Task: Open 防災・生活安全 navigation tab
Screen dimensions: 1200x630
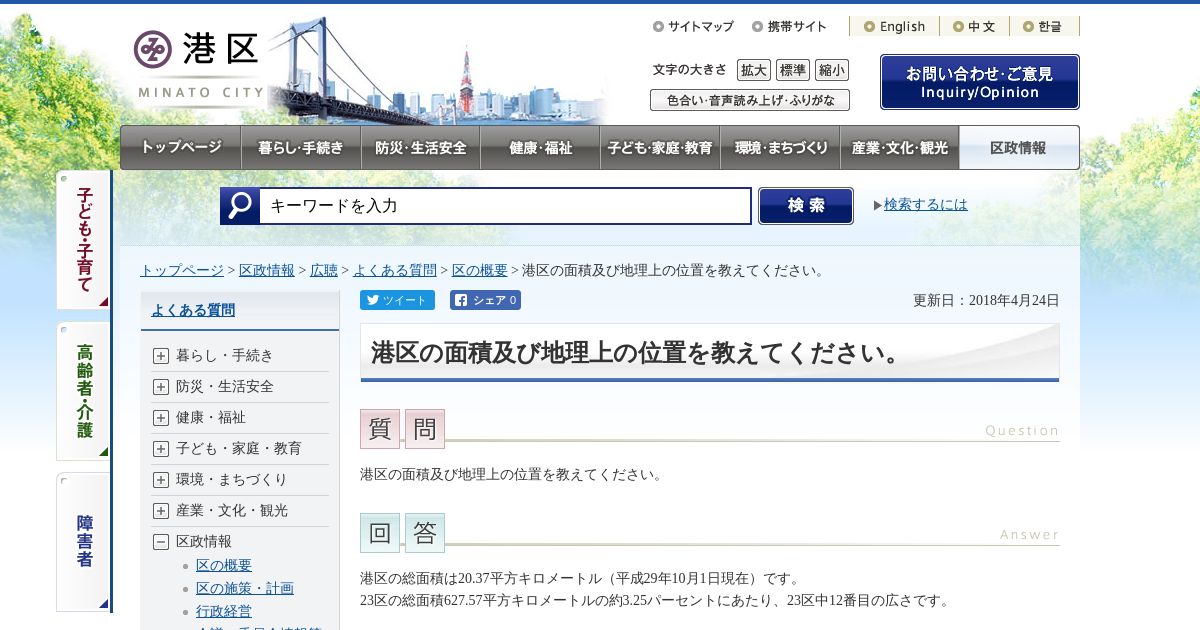Action: tap(421, 148)
